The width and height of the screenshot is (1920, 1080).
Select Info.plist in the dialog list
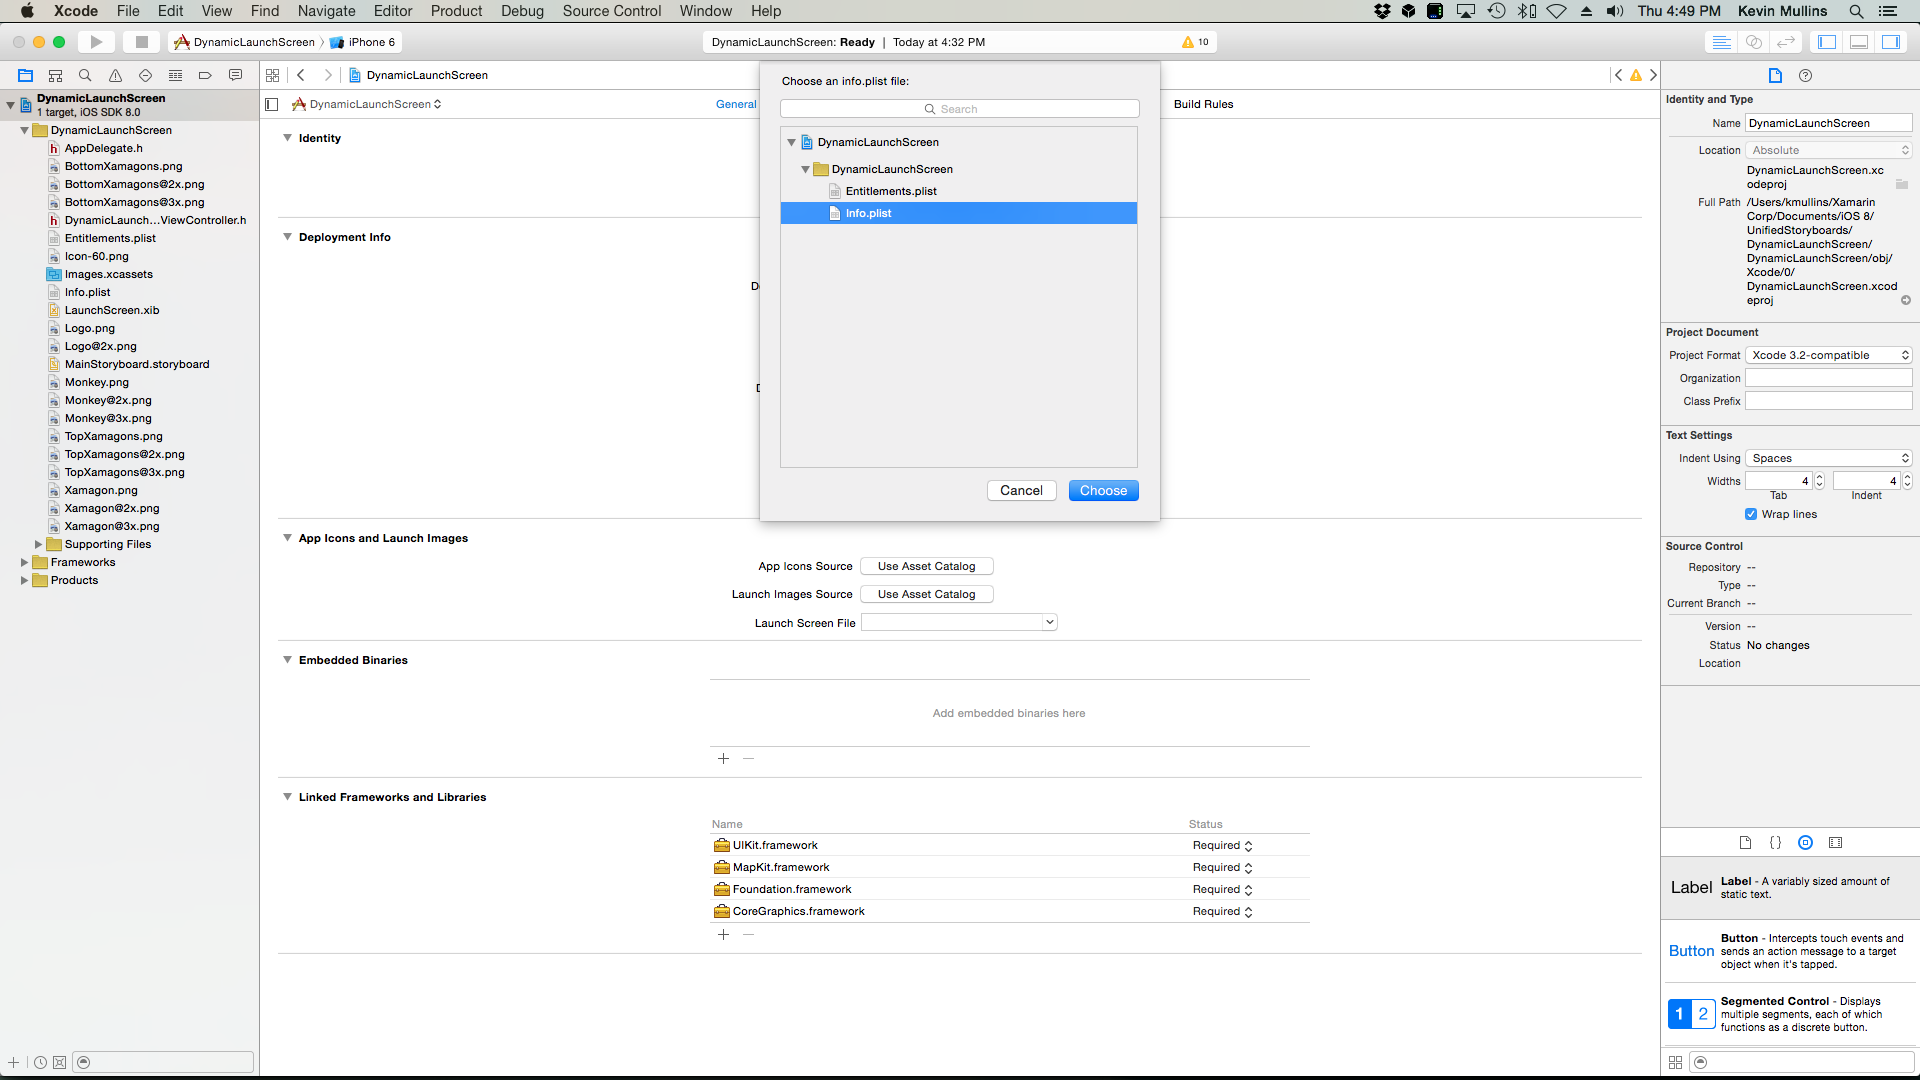point(868,213)
